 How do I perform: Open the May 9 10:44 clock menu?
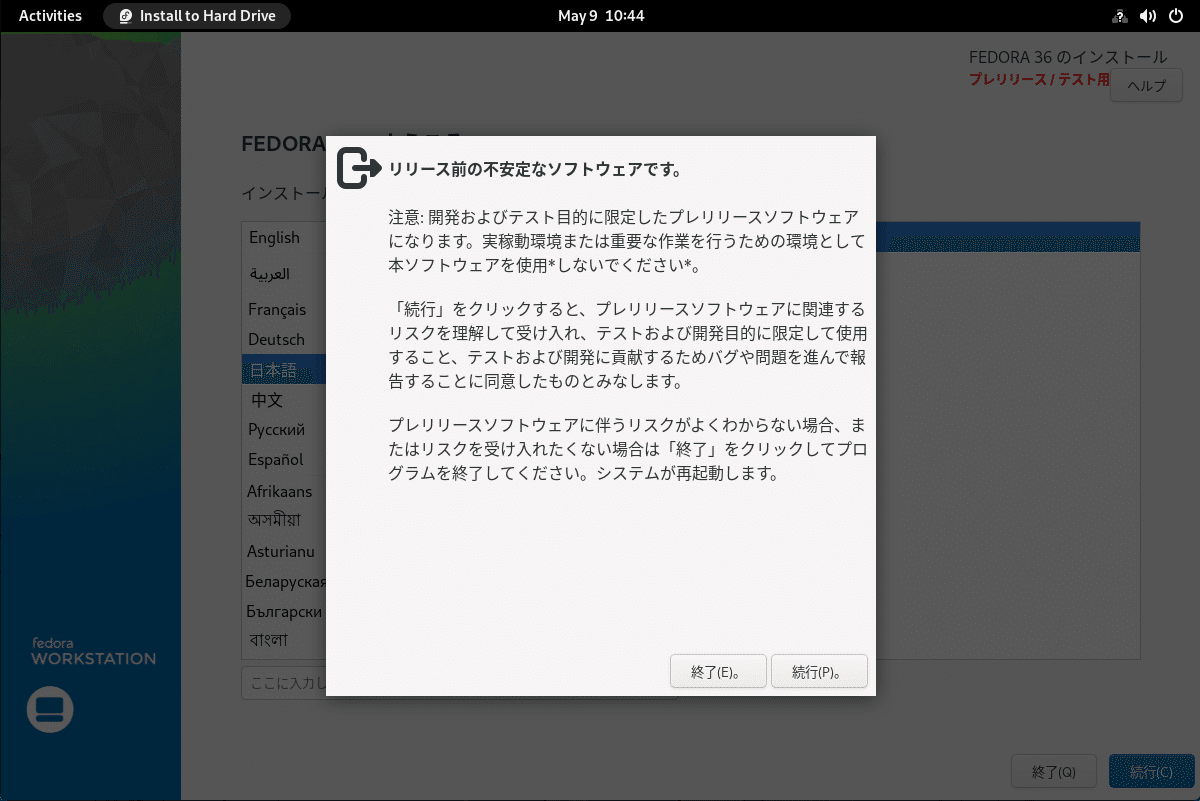(600, 16)
